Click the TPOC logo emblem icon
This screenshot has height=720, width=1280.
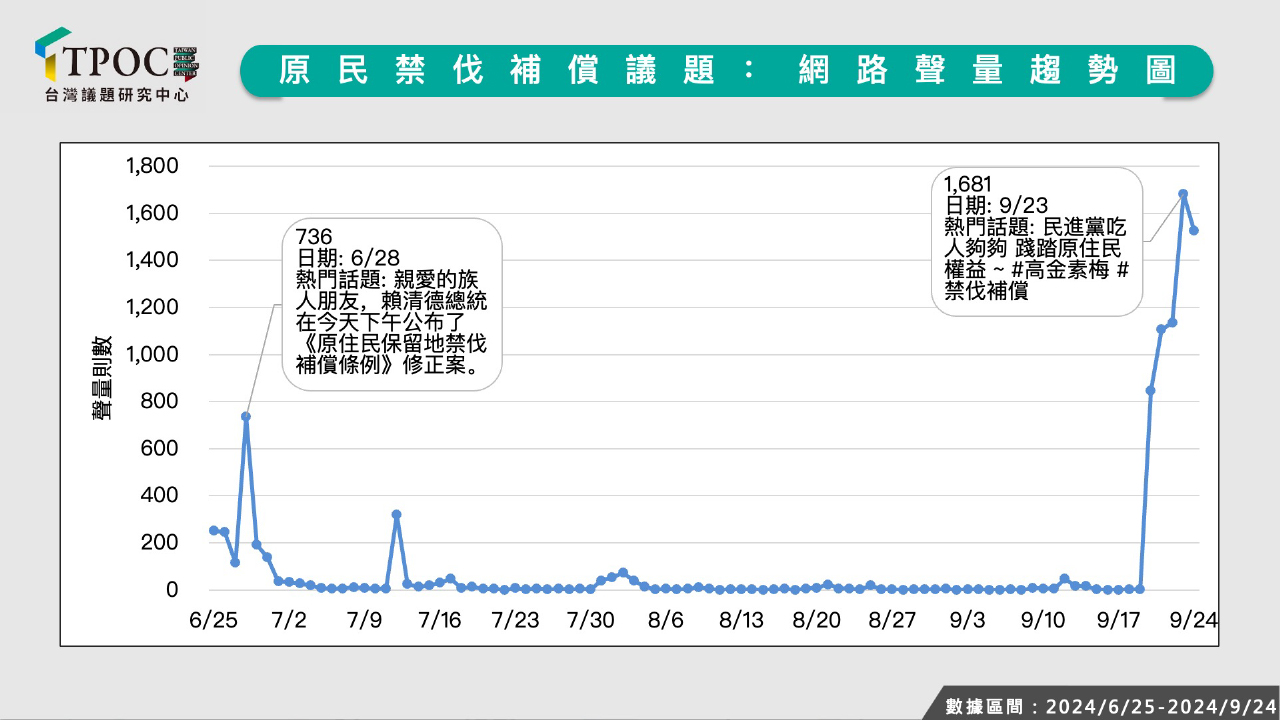52,54
